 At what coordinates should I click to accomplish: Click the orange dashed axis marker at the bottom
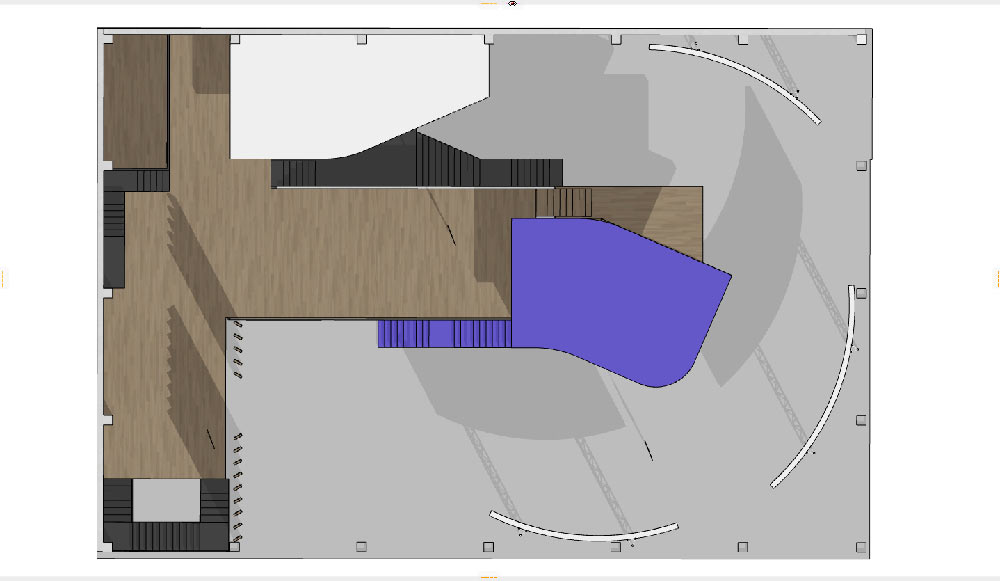pos(489,577)
